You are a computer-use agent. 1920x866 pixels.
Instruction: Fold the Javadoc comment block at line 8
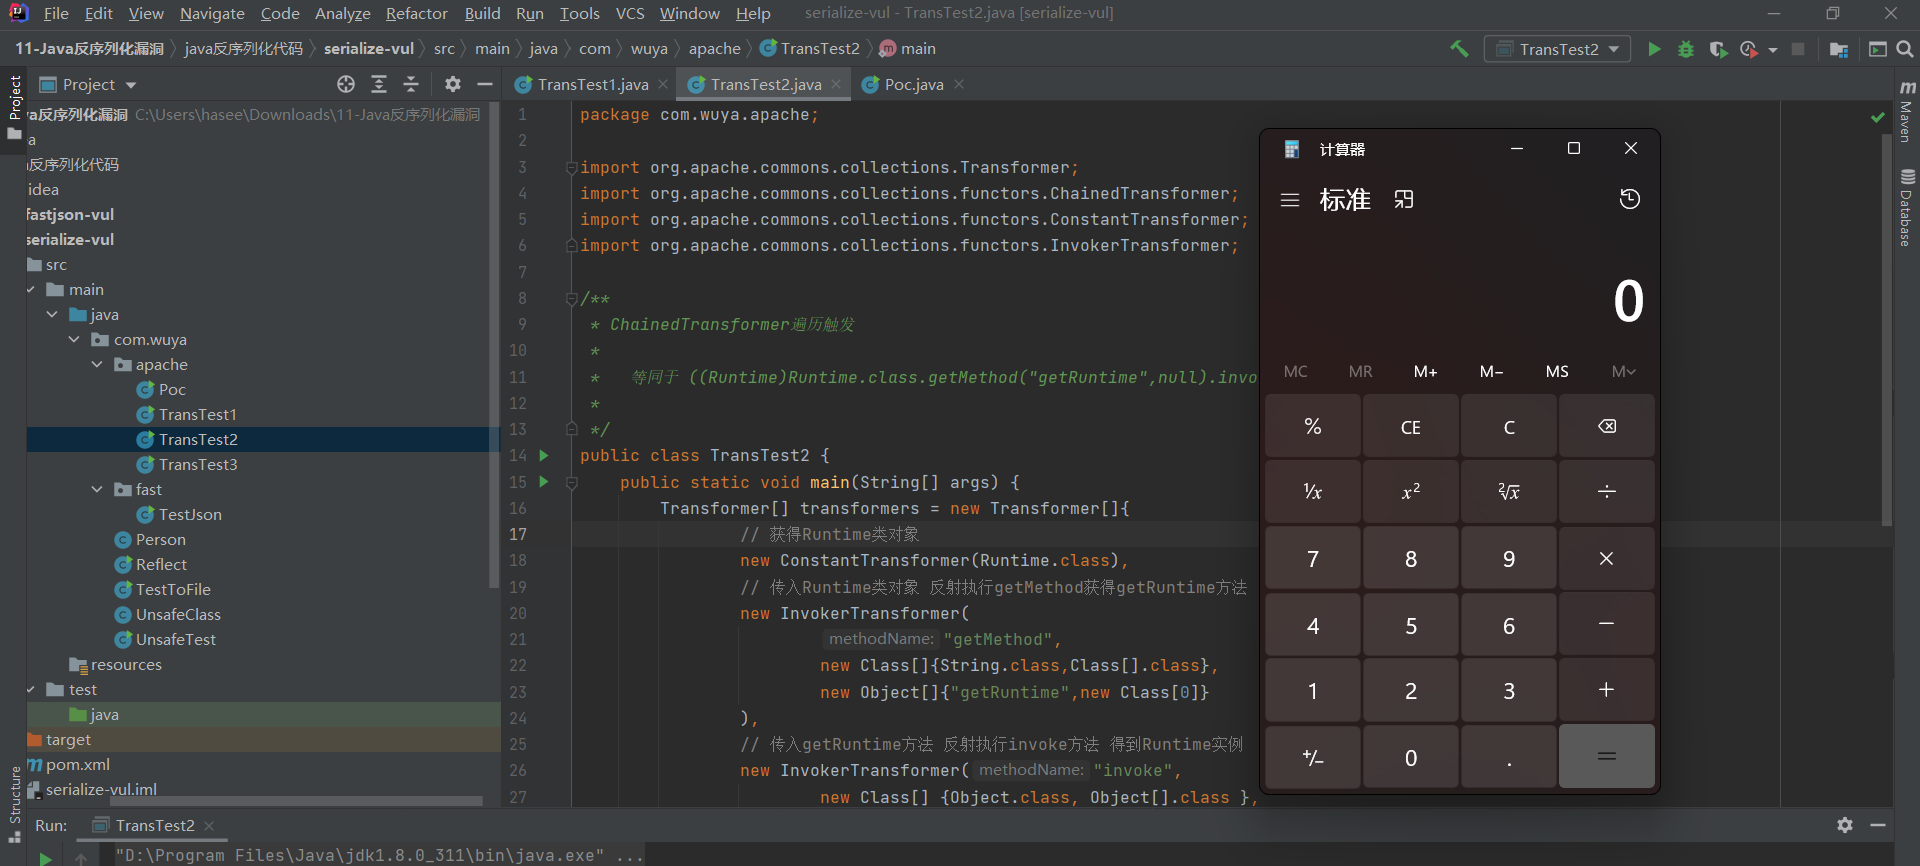click(571, 298)
